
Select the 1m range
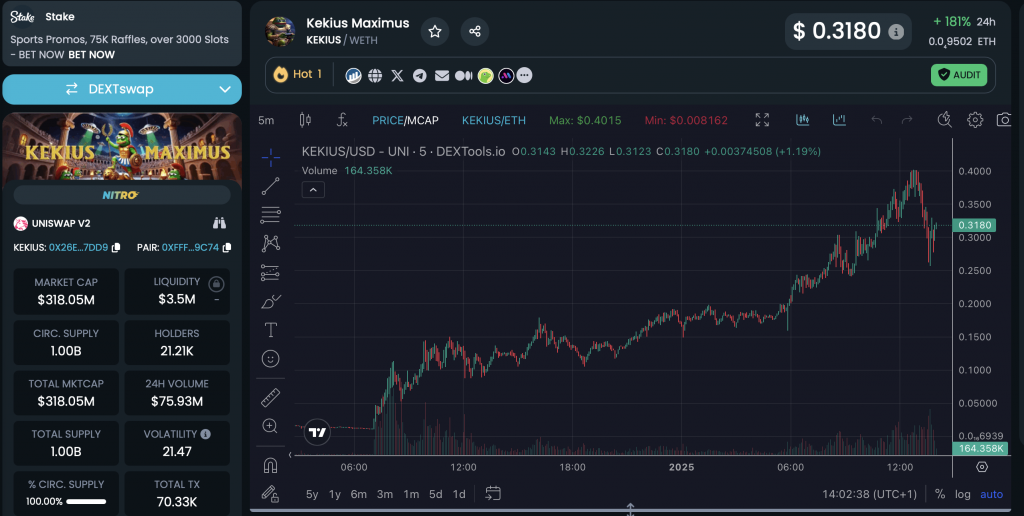point(411,494)
